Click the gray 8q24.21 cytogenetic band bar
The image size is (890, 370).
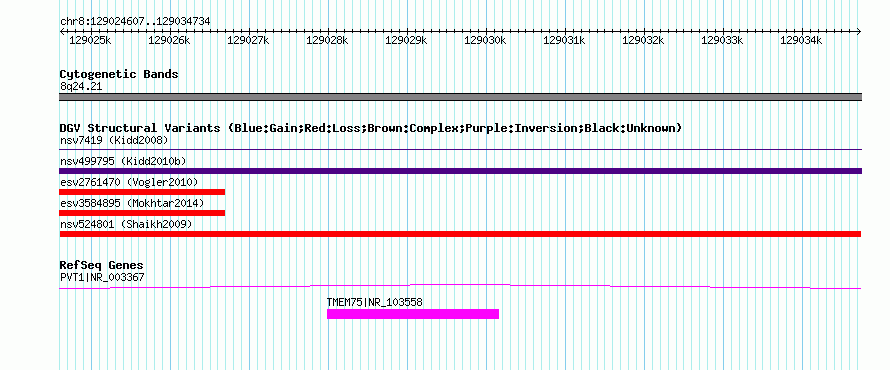tap(460, 97)
